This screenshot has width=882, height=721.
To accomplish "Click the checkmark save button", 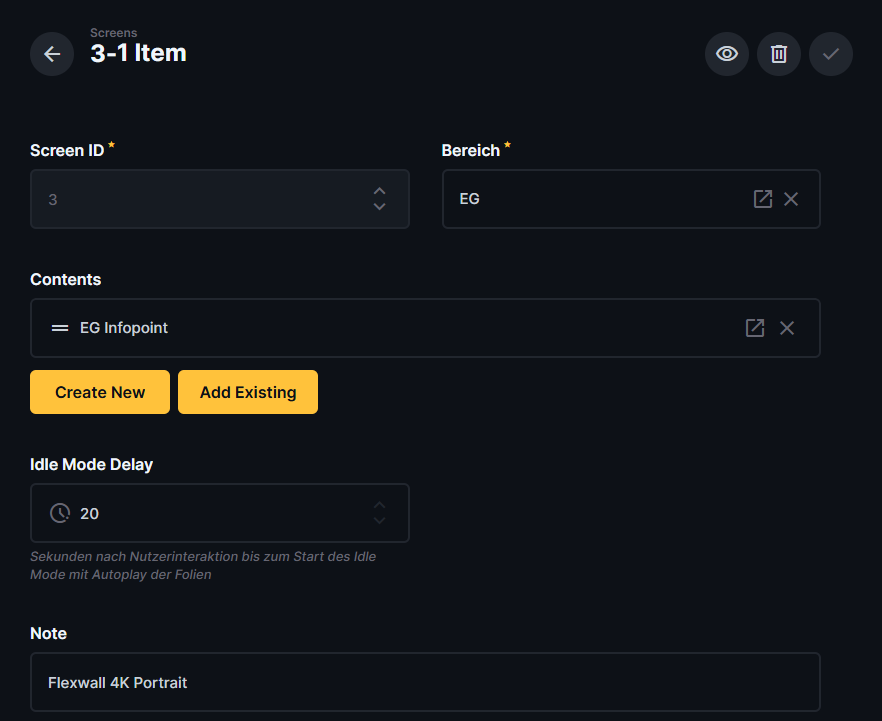I will click(831, 54).
